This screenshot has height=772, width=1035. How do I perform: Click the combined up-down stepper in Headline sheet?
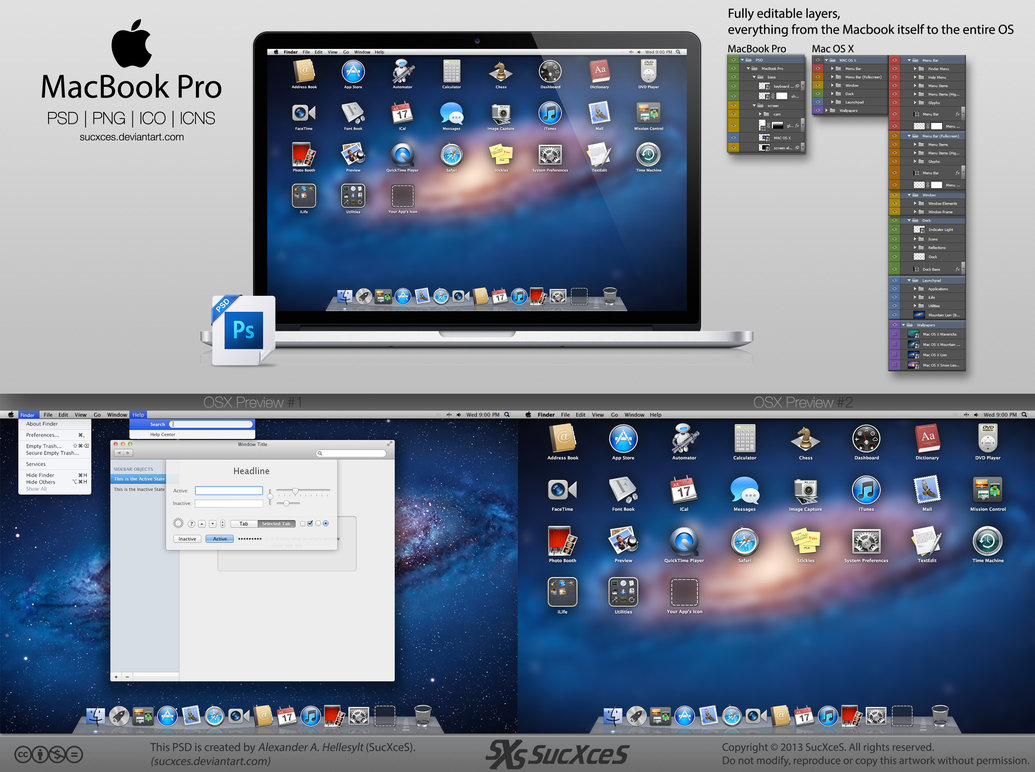pos(222,523)
